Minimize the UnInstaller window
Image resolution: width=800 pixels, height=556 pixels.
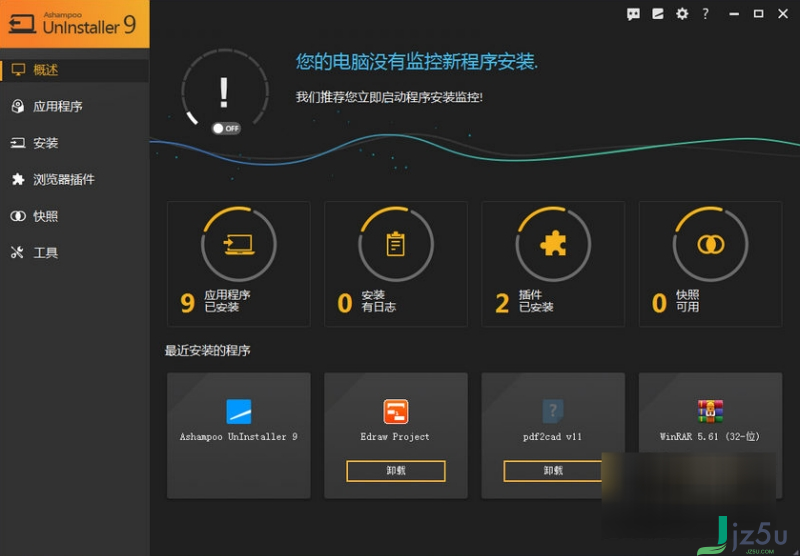click(x=734, y=14)
